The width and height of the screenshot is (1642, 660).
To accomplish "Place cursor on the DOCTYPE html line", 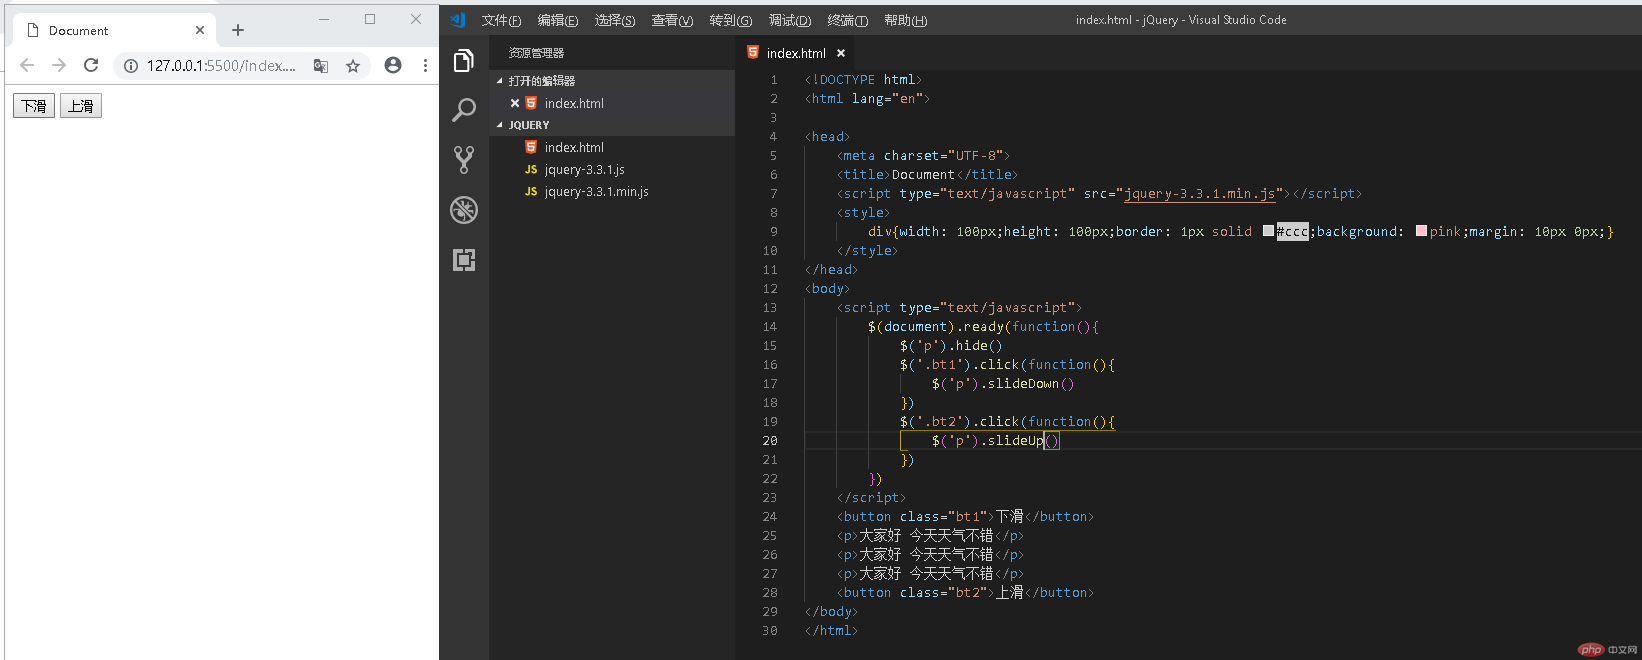I will (863, 80).
